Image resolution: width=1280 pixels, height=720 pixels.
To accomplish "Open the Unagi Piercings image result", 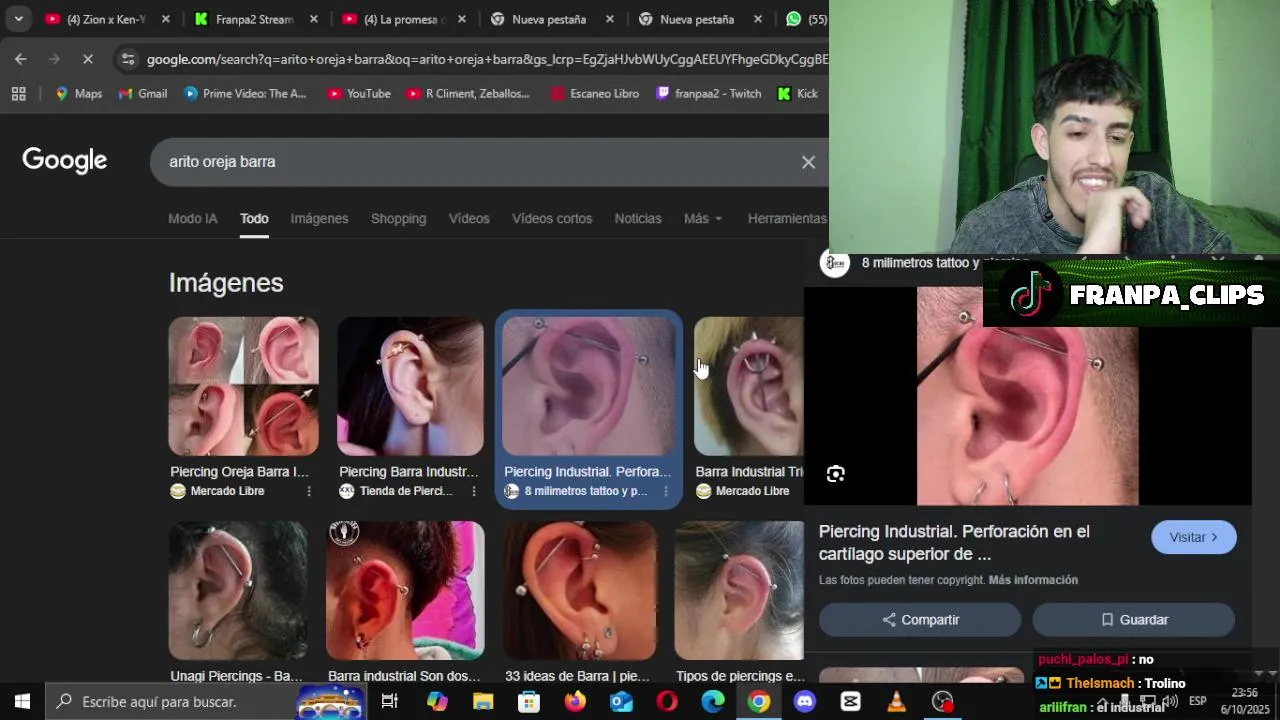I will 238,590.
